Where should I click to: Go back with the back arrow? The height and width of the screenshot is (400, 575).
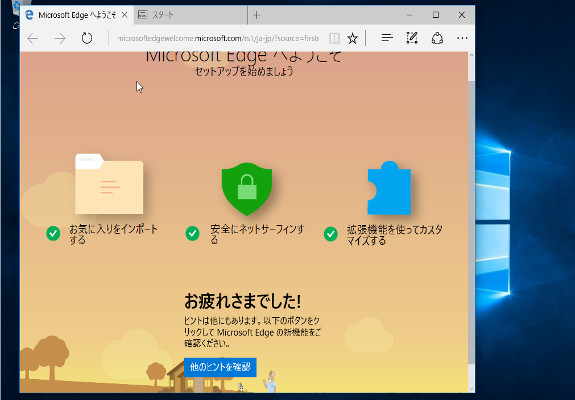tap(33, 38)
